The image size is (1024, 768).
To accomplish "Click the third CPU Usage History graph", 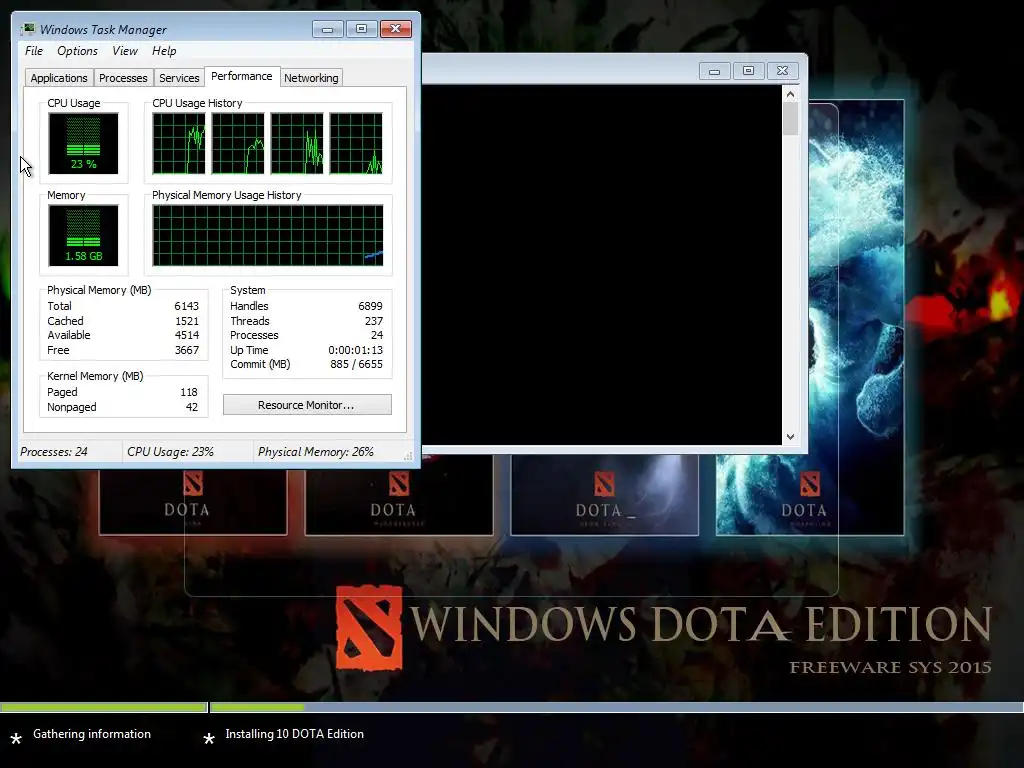I will (297, 144).
